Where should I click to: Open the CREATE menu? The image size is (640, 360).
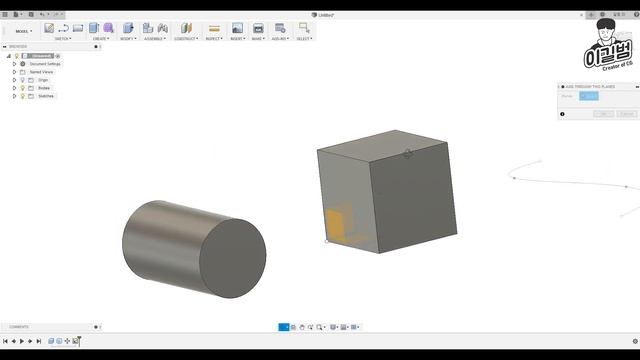101,38
